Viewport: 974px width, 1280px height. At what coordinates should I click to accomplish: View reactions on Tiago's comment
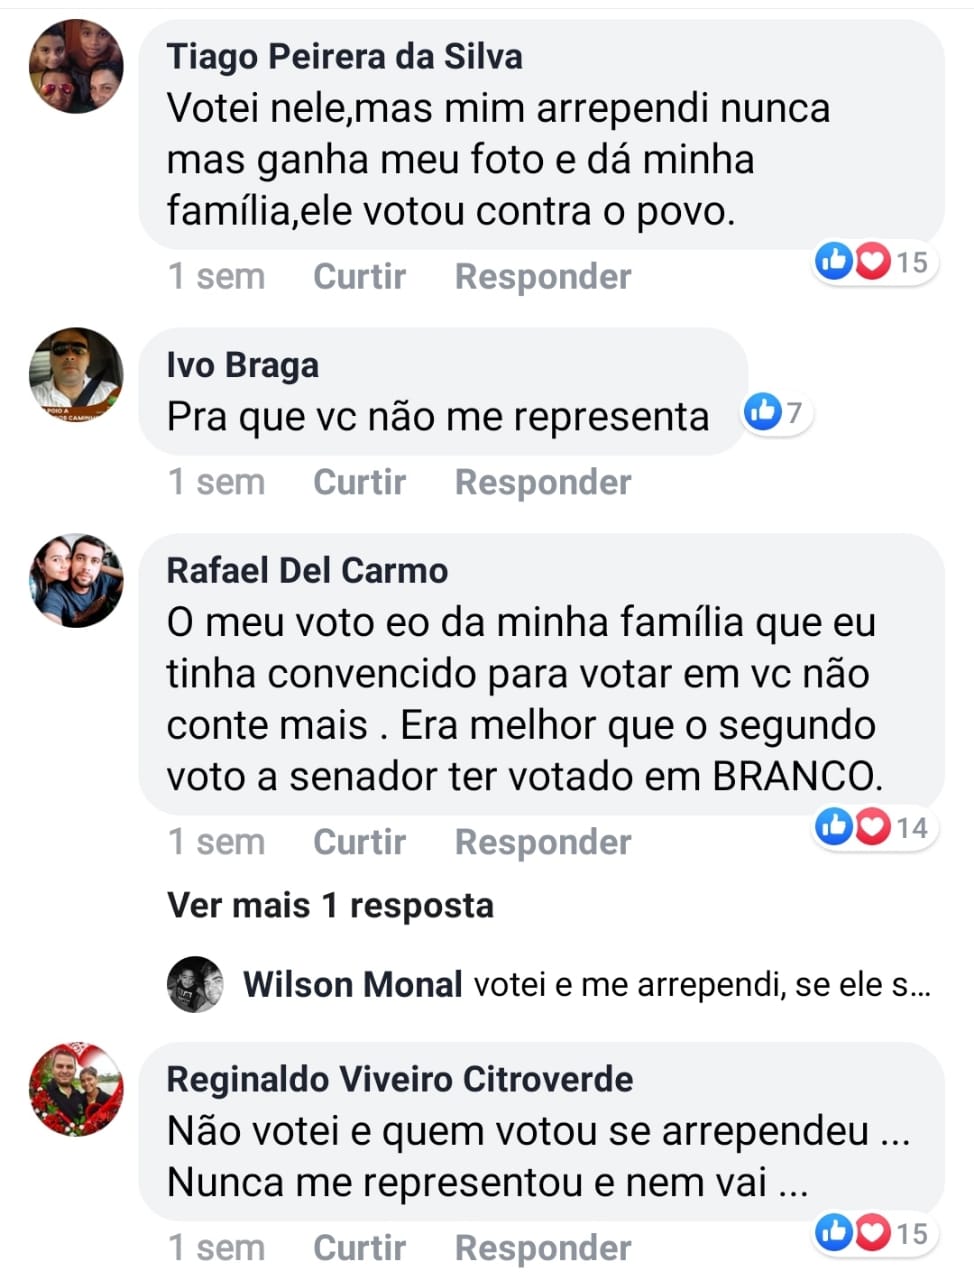[874, 262]
